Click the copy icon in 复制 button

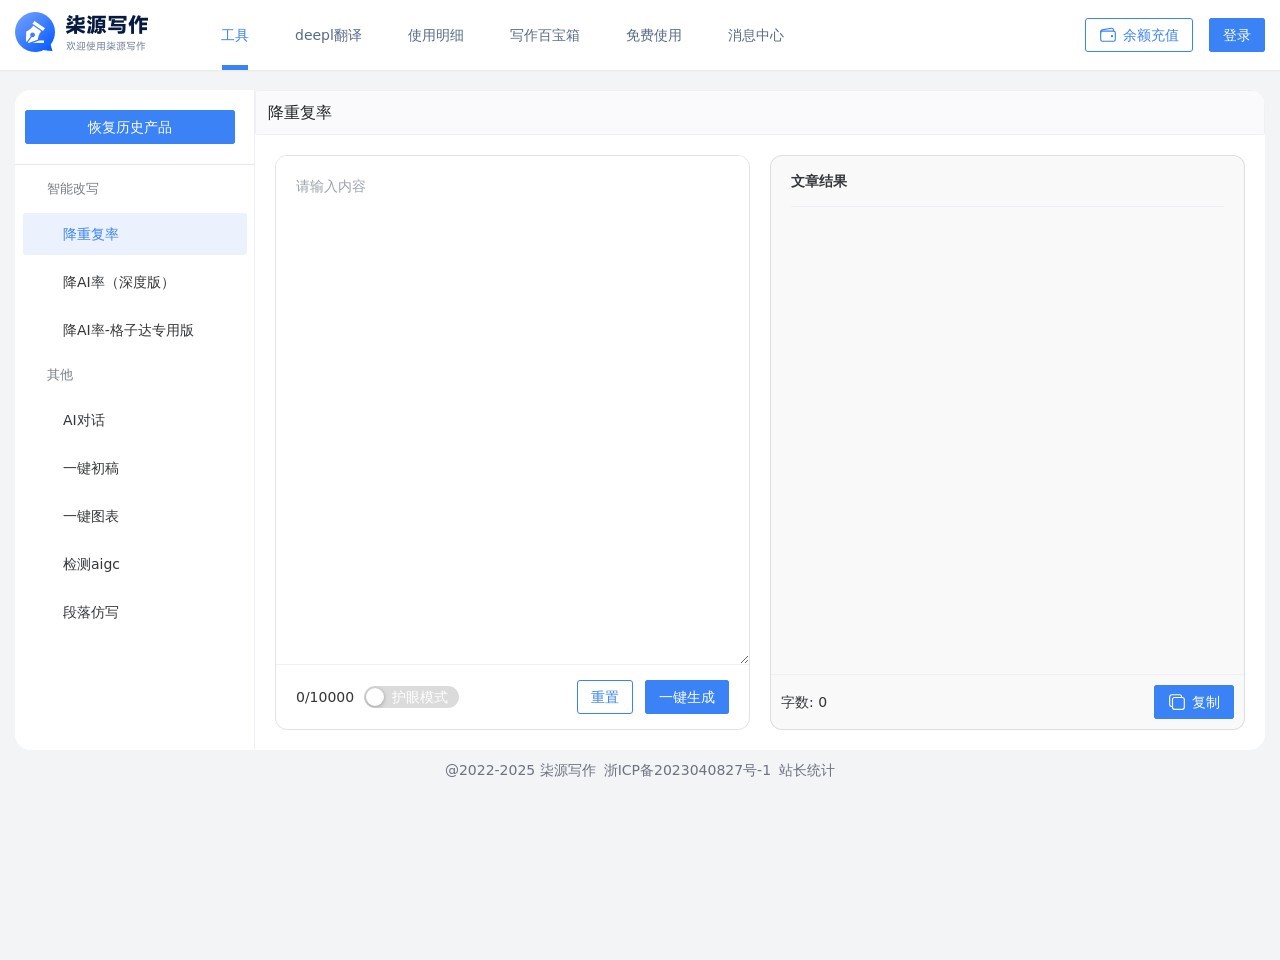(1177, 702)
